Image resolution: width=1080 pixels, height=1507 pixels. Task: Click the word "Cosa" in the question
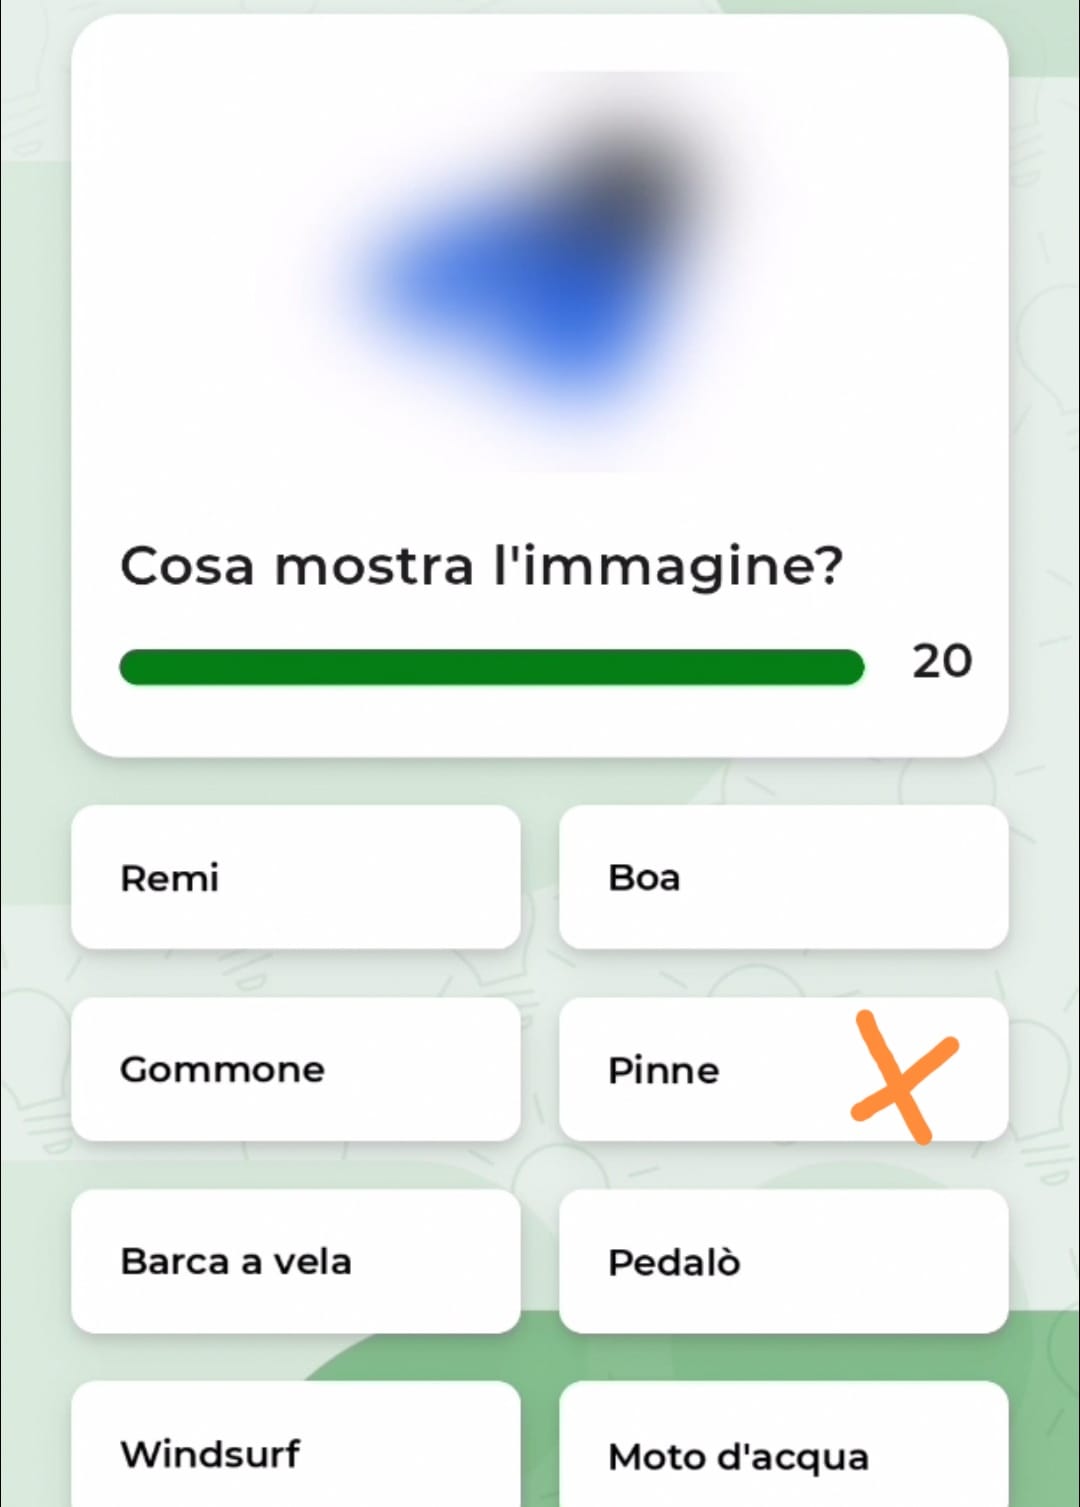click(187, 566)
